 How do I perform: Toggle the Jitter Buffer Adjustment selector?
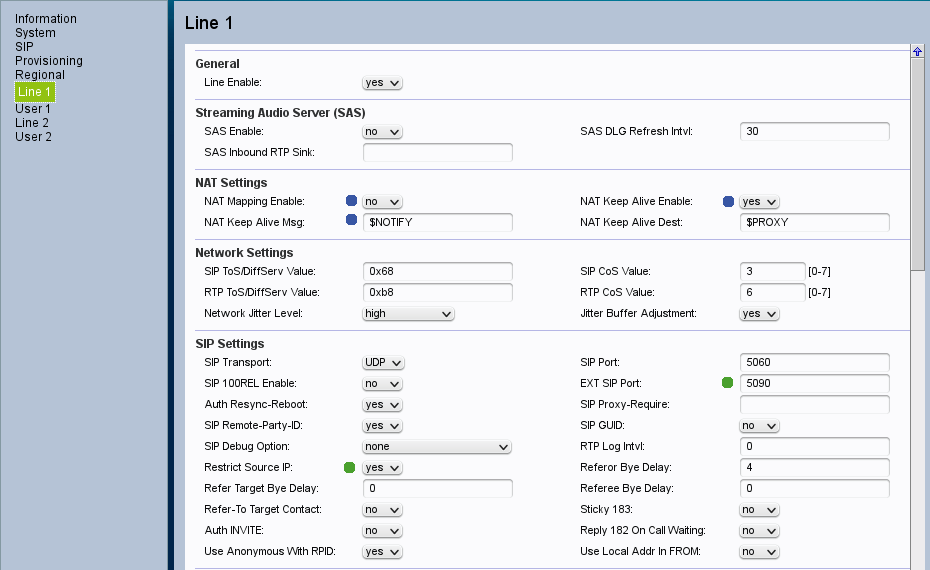click(759, 314)
